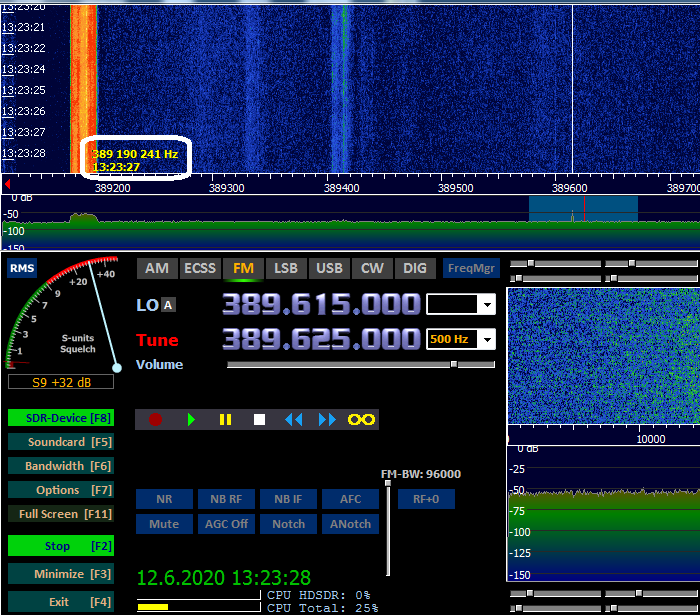700x615 pixels.
Task: Toggle loop playback infinity icon
Action: [362, 420]
